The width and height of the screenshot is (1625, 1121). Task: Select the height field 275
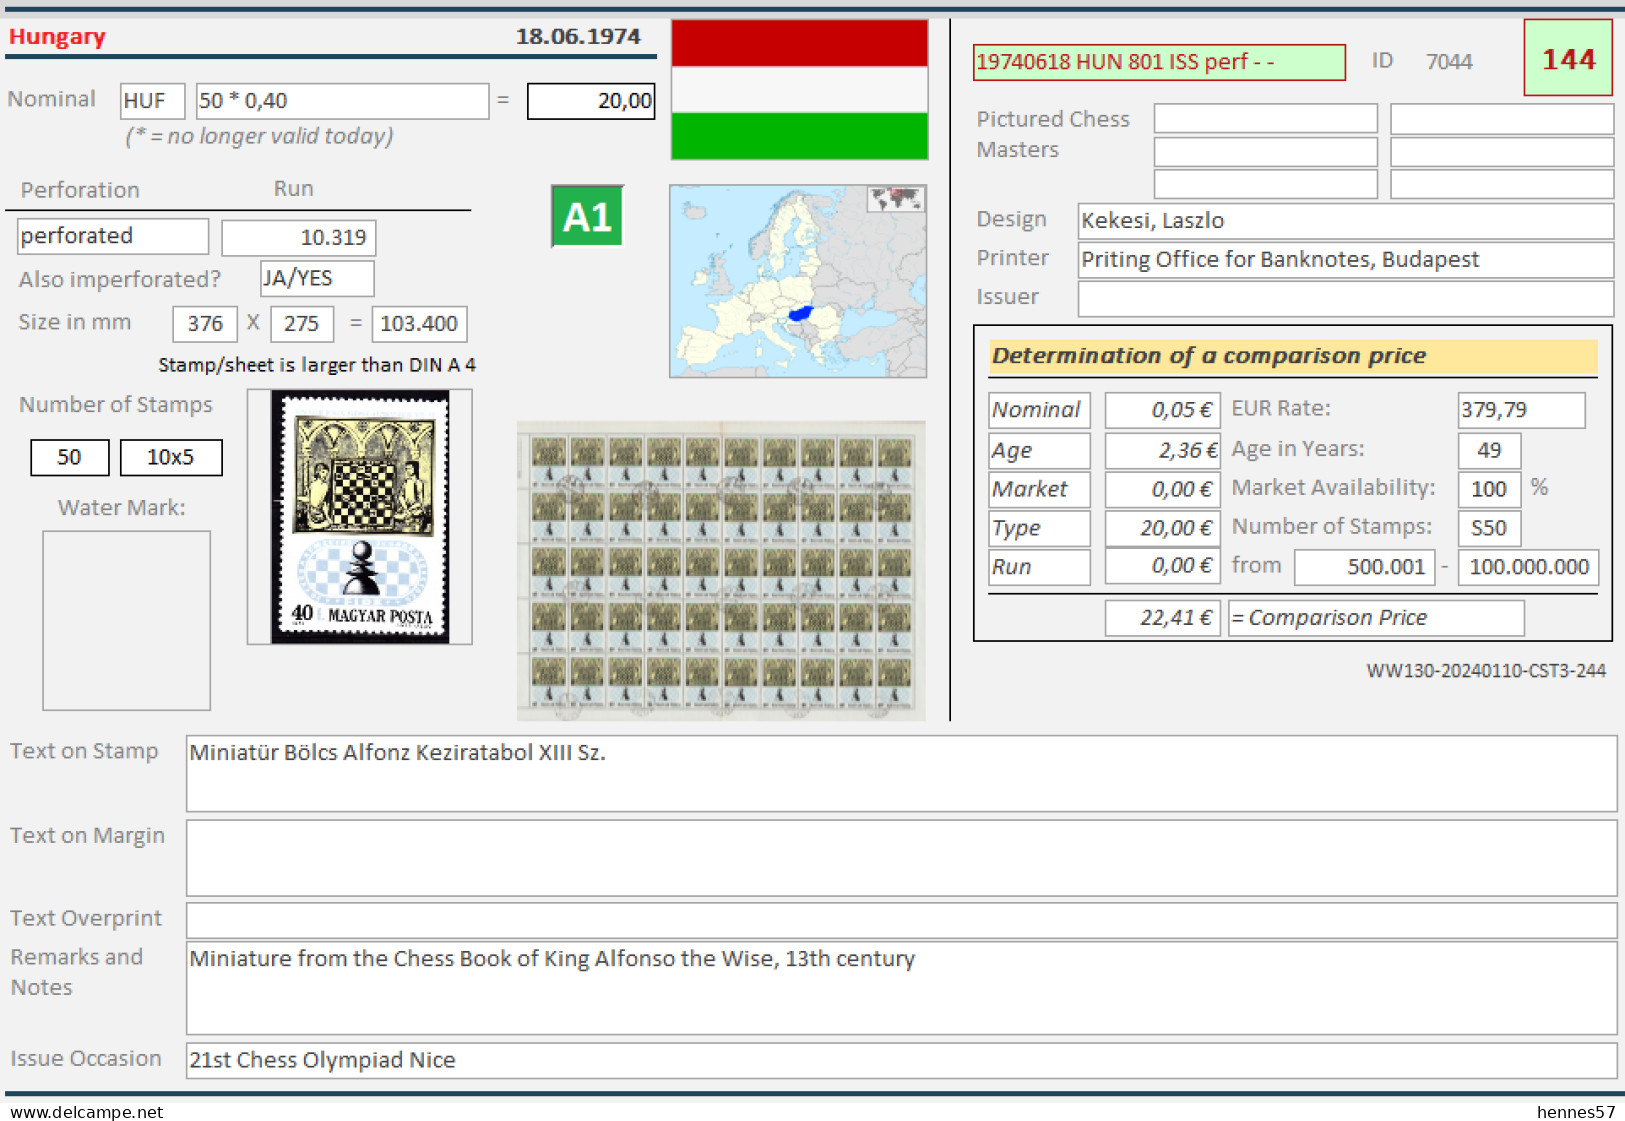[302, 324]
